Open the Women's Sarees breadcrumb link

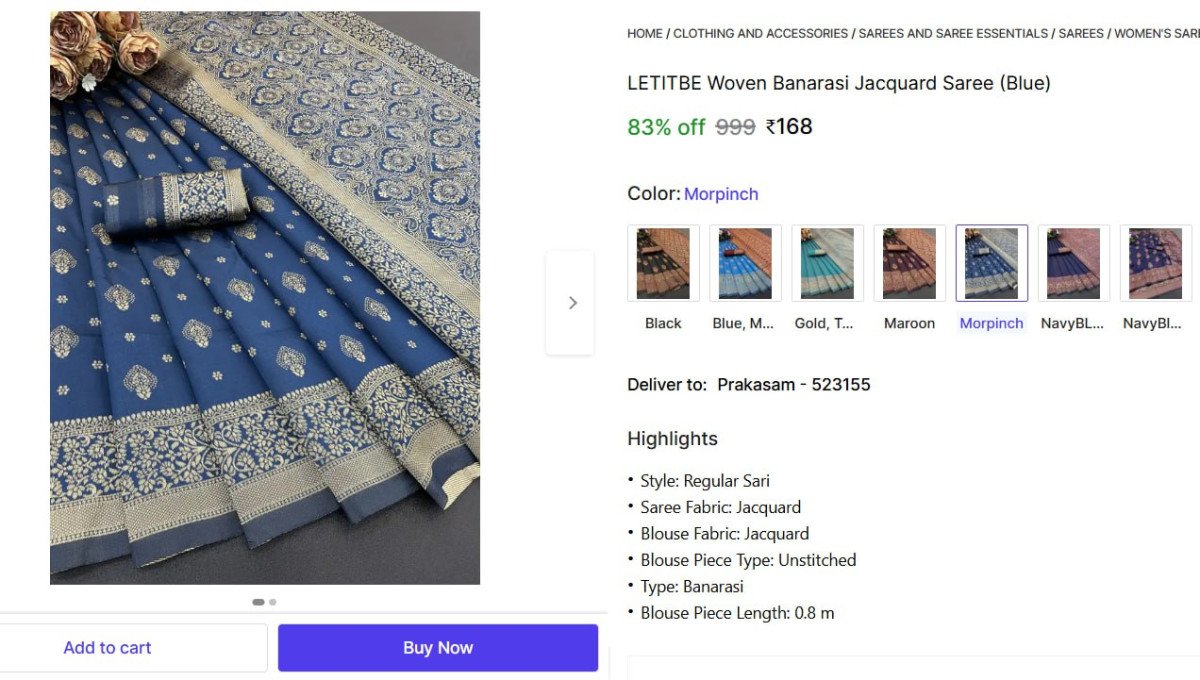click(x=1157, y=34)
